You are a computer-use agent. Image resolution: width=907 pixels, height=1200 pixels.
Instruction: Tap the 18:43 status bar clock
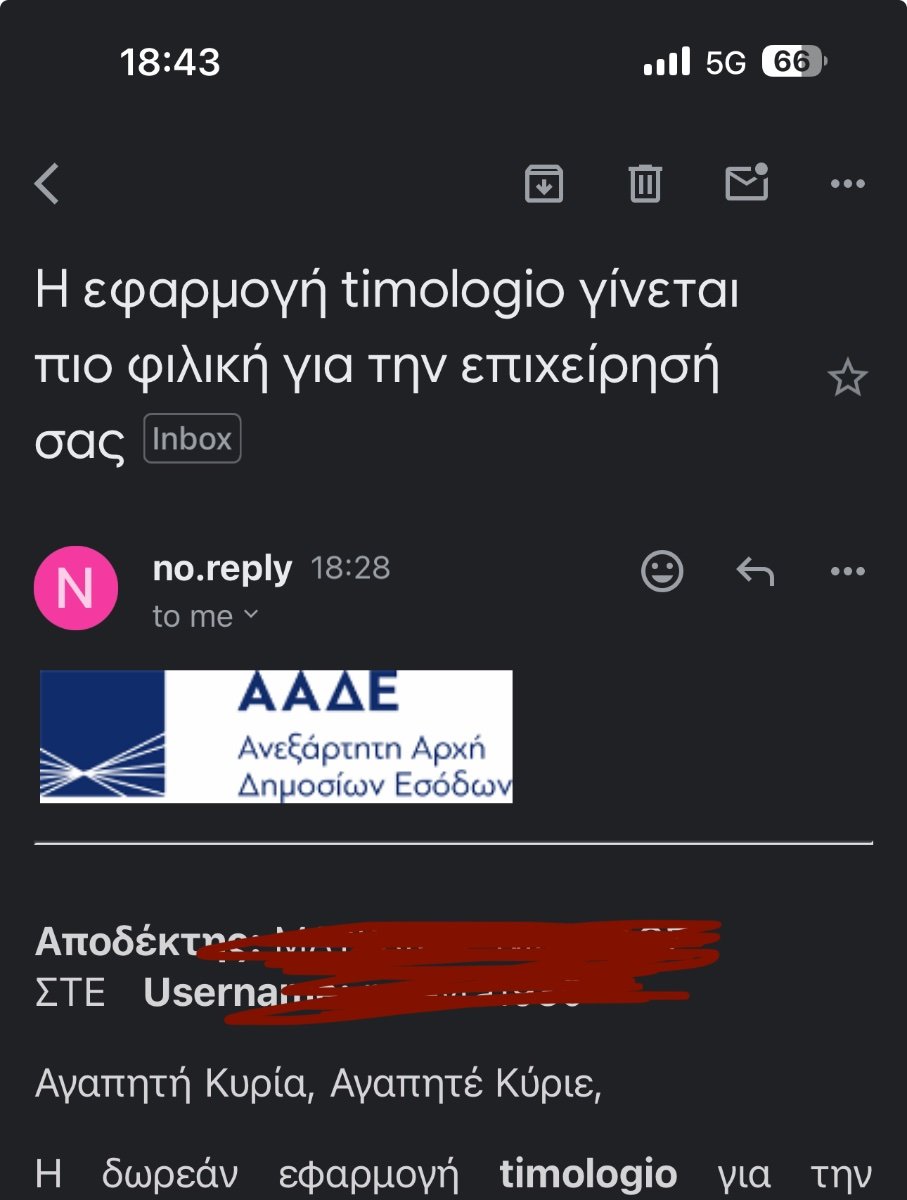click(170, 63)
